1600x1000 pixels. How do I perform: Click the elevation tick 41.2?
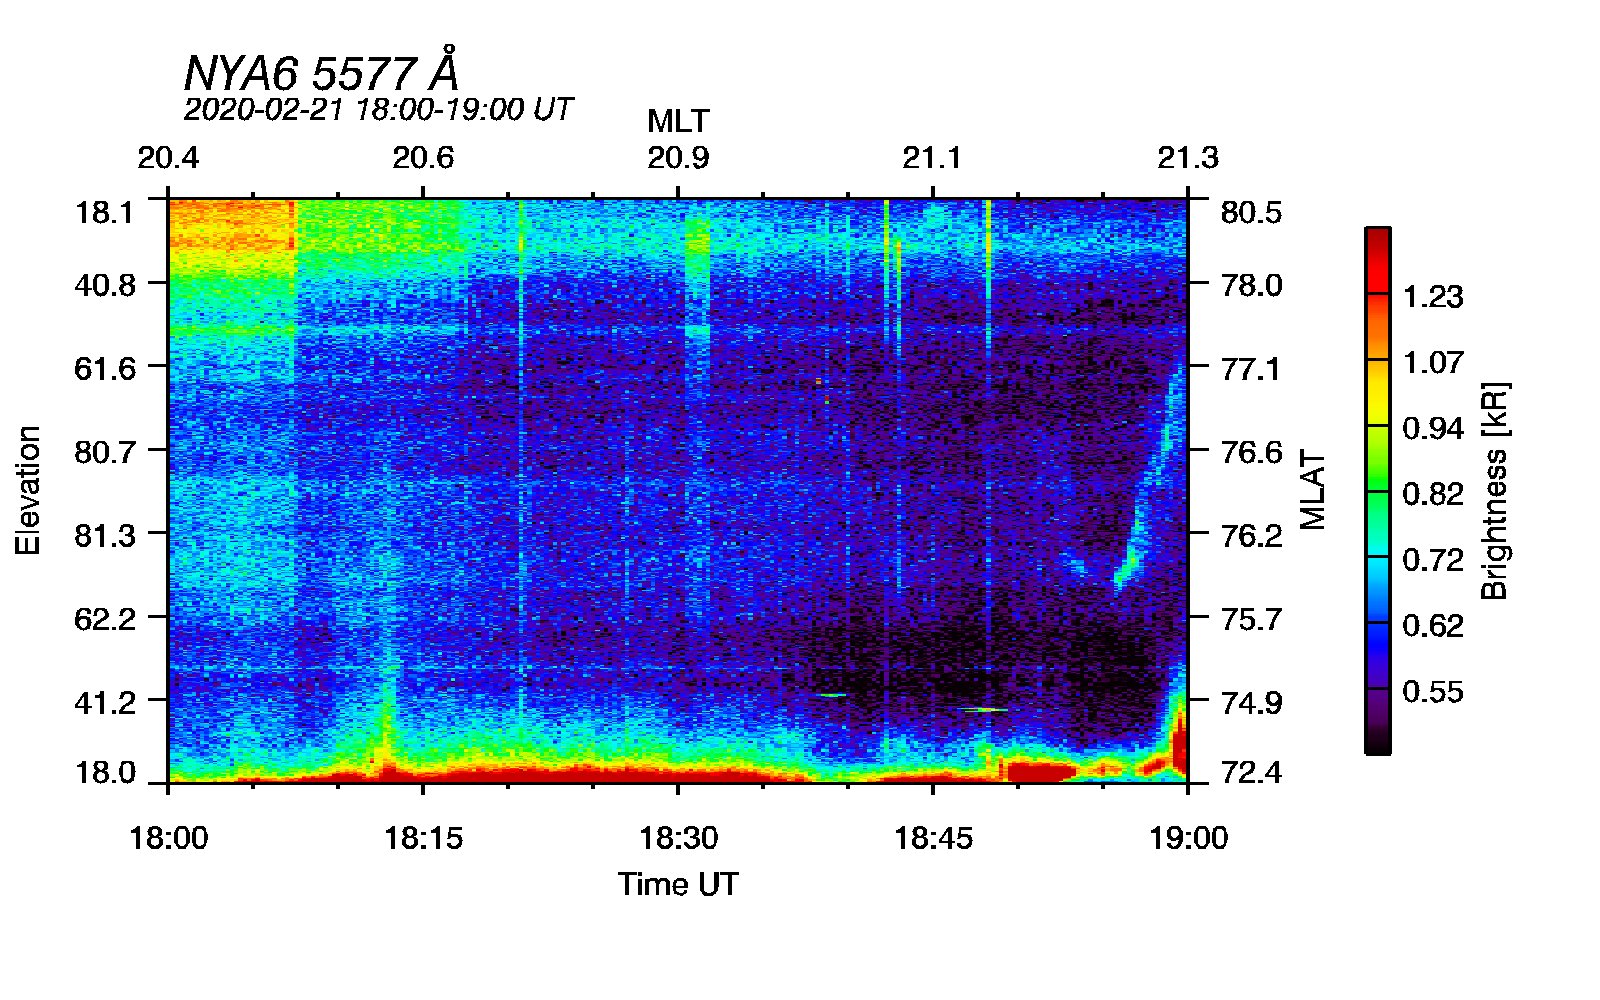click(x=105, y=703)
